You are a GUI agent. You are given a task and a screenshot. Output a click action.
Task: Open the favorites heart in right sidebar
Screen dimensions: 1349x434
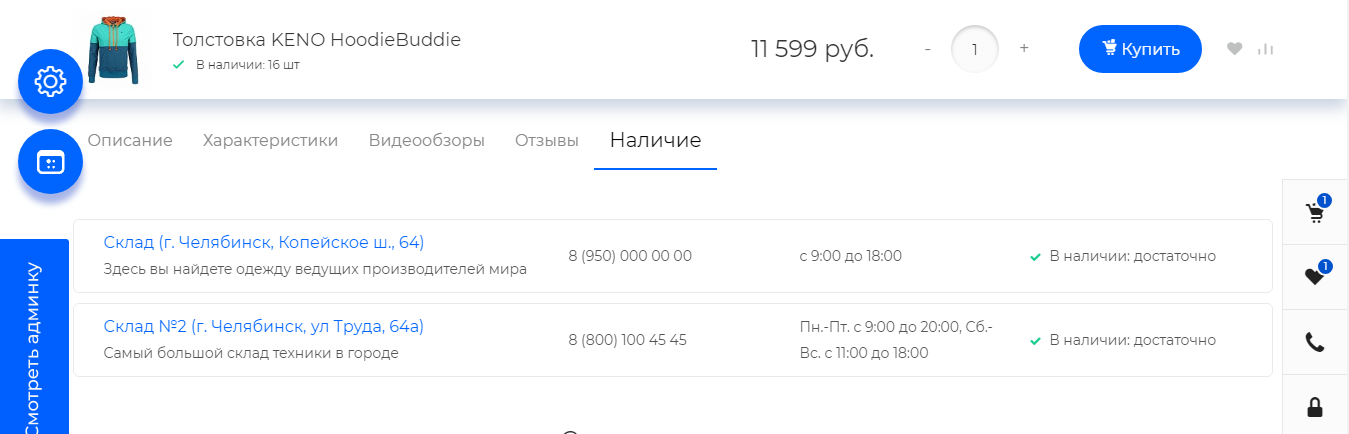point(1315,277)
